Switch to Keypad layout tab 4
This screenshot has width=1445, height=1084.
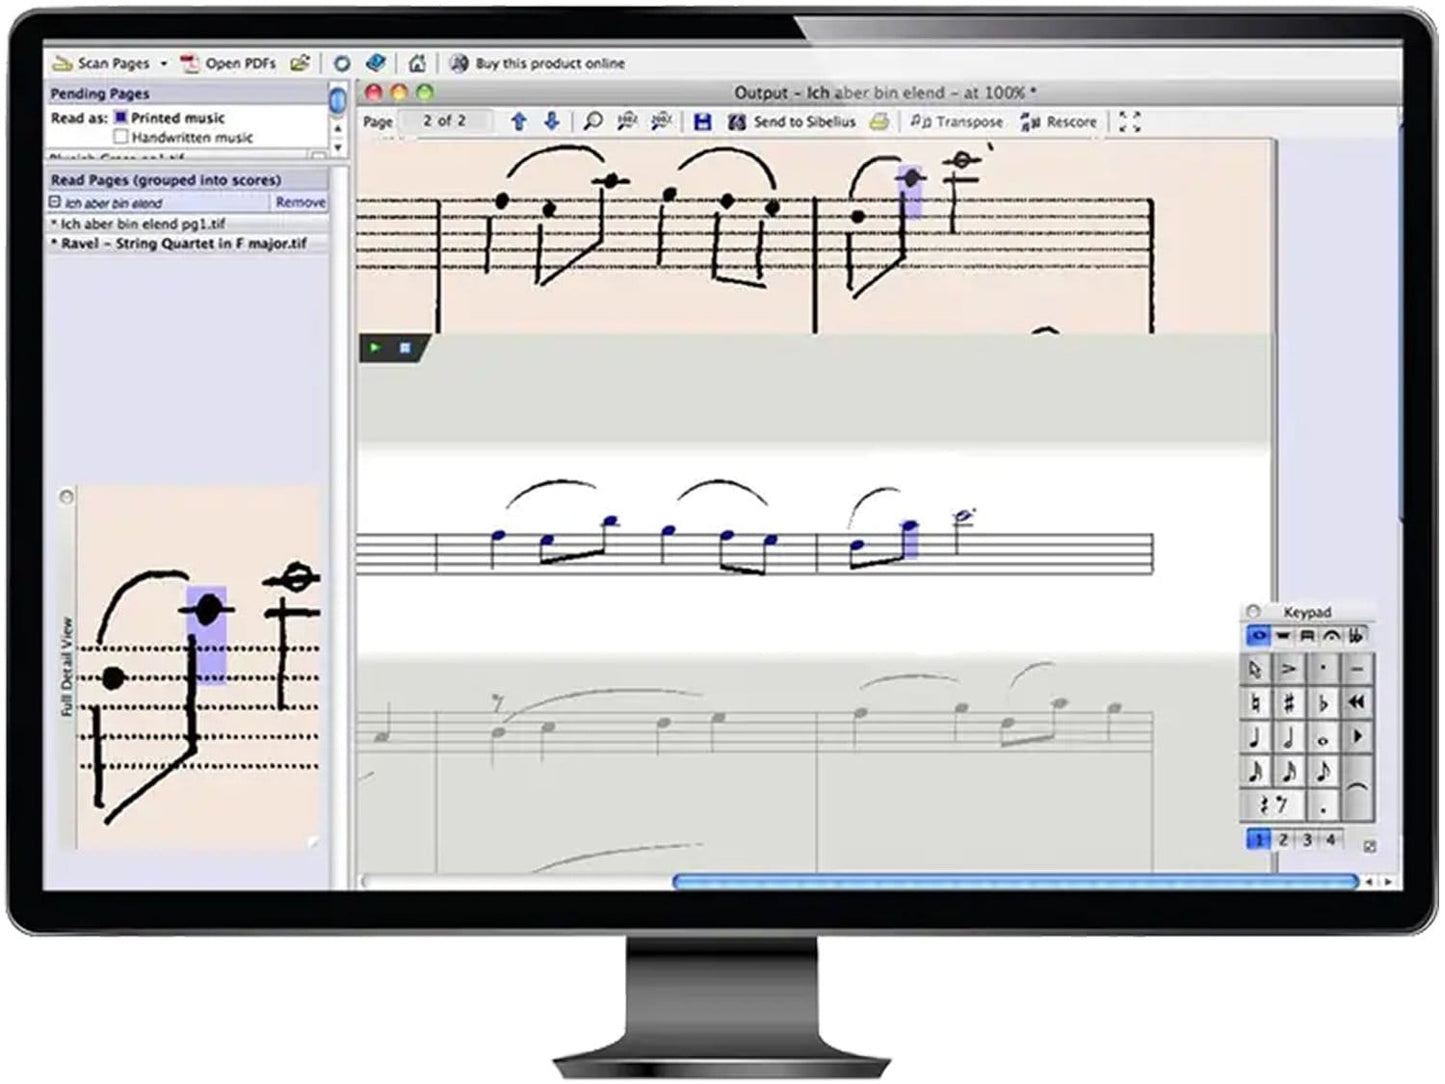coord(1330,840)
